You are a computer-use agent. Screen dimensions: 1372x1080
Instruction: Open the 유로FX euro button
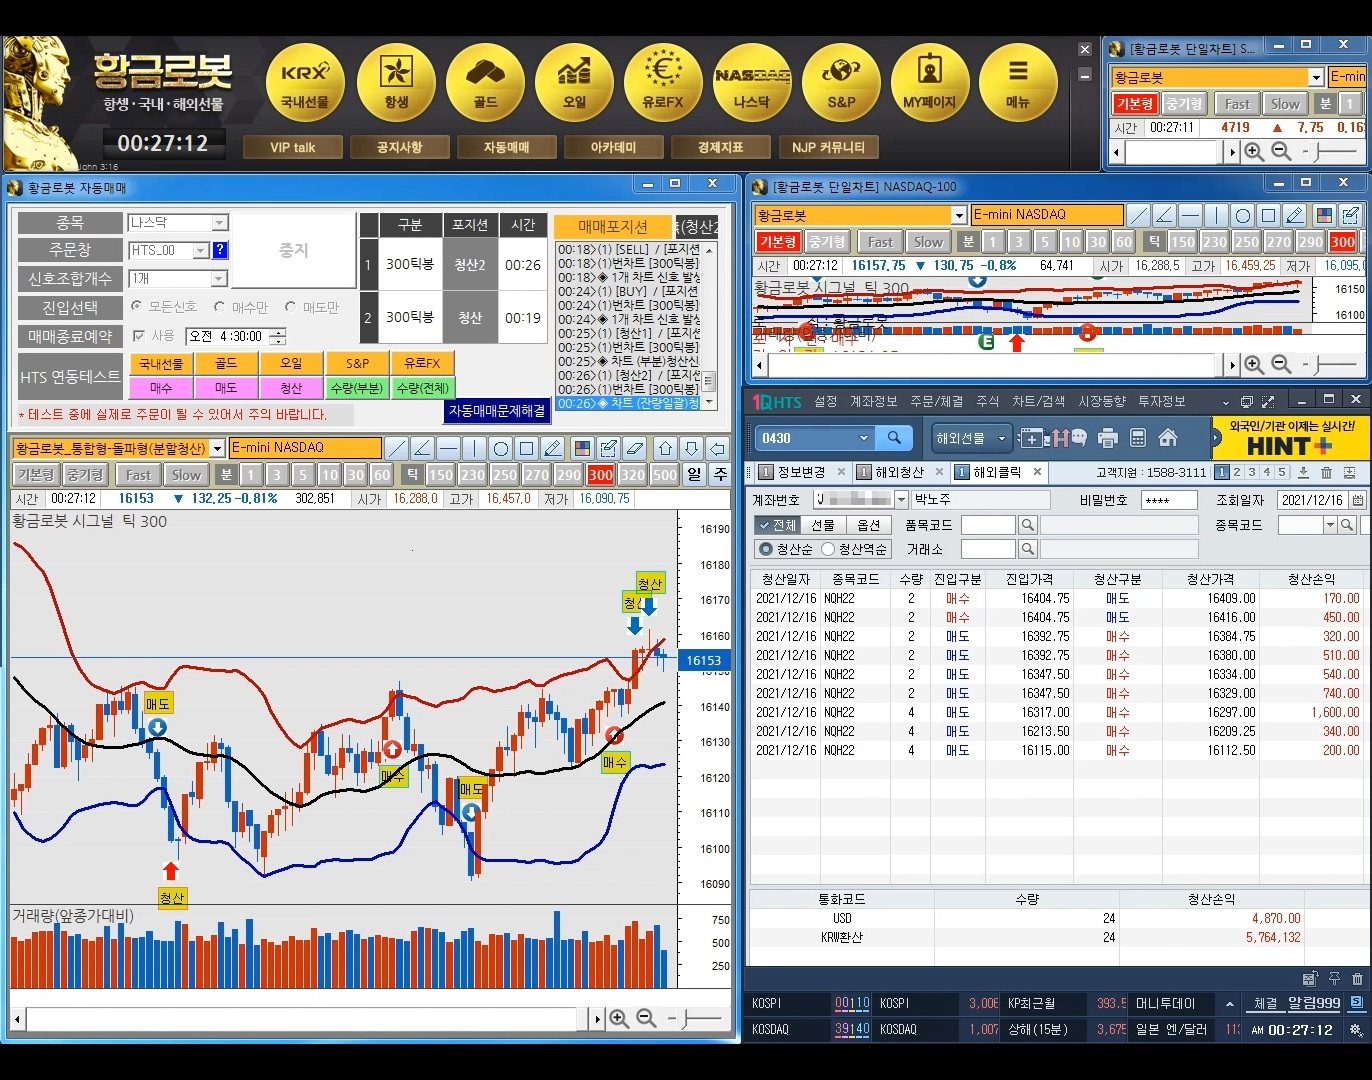pos(663,83)
